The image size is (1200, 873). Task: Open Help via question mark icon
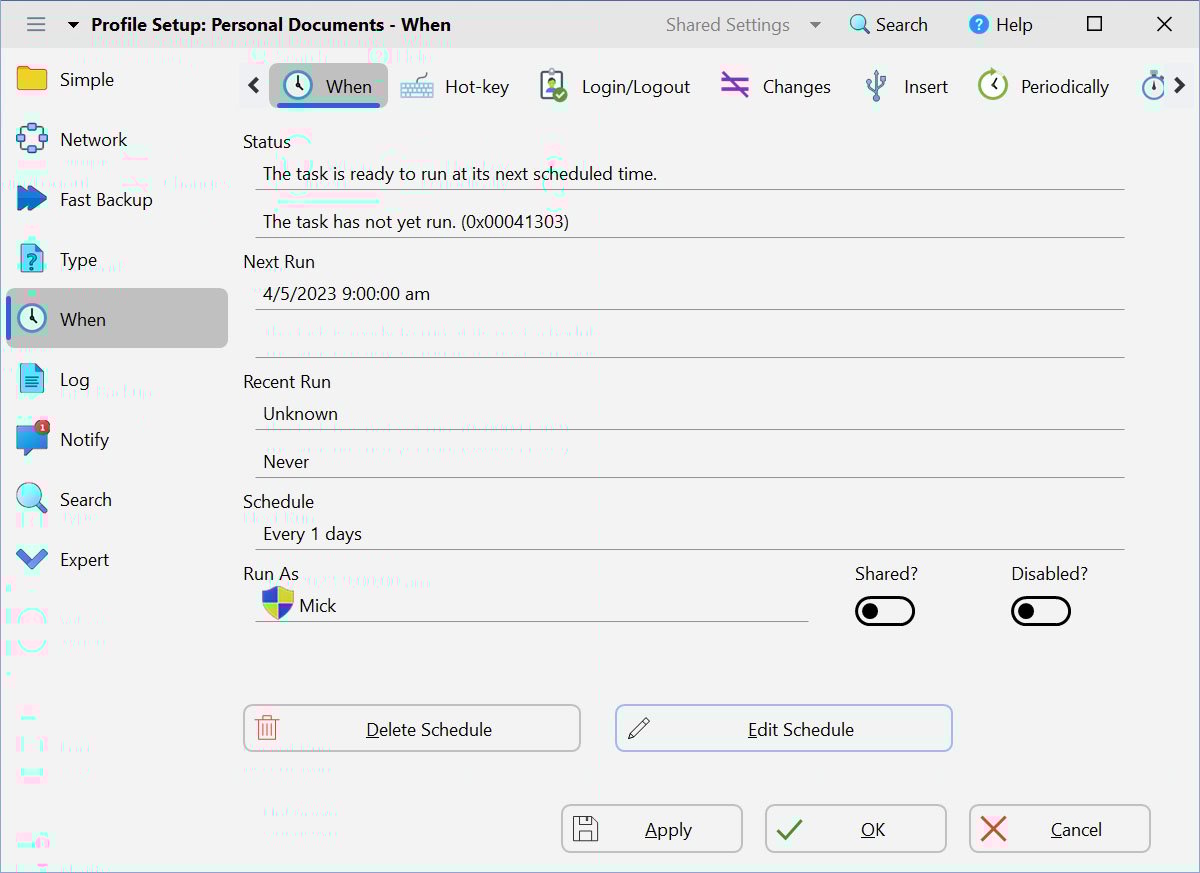(x=979, y=24)
